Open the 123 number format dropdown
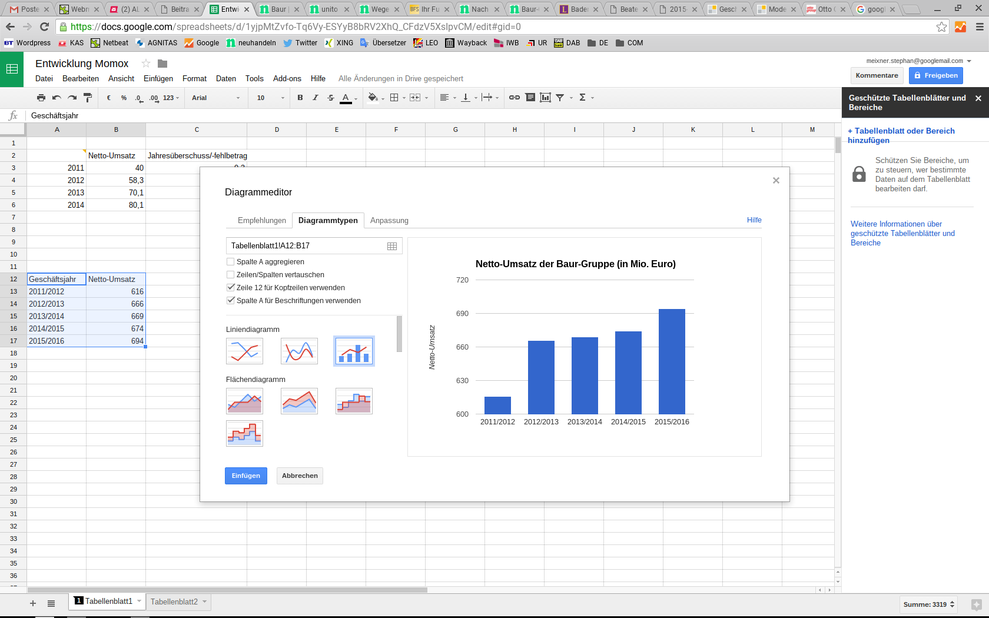Image resolution: width=989 pixels, height=618 pixels. pyautogui.click(x=171, y=98)
